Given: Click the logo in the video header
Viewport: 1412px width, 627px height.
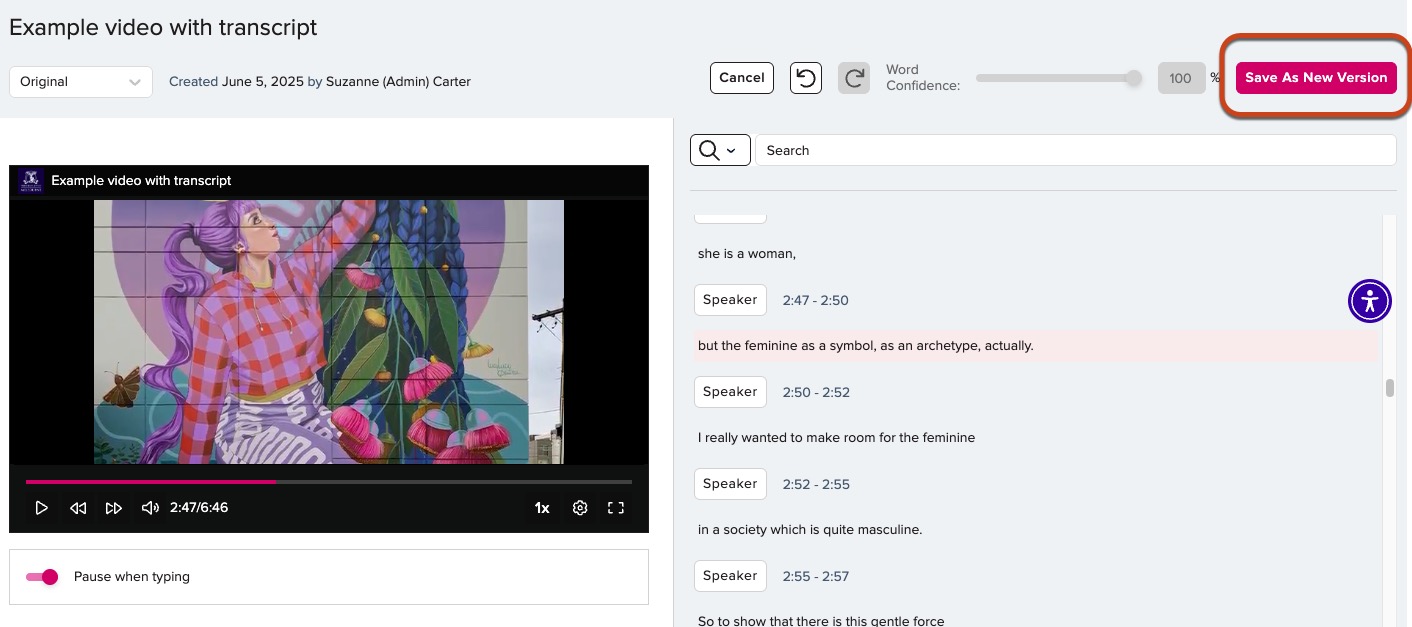Looking at the screenshot, I should pyautogui.click(x=29, y=180).
